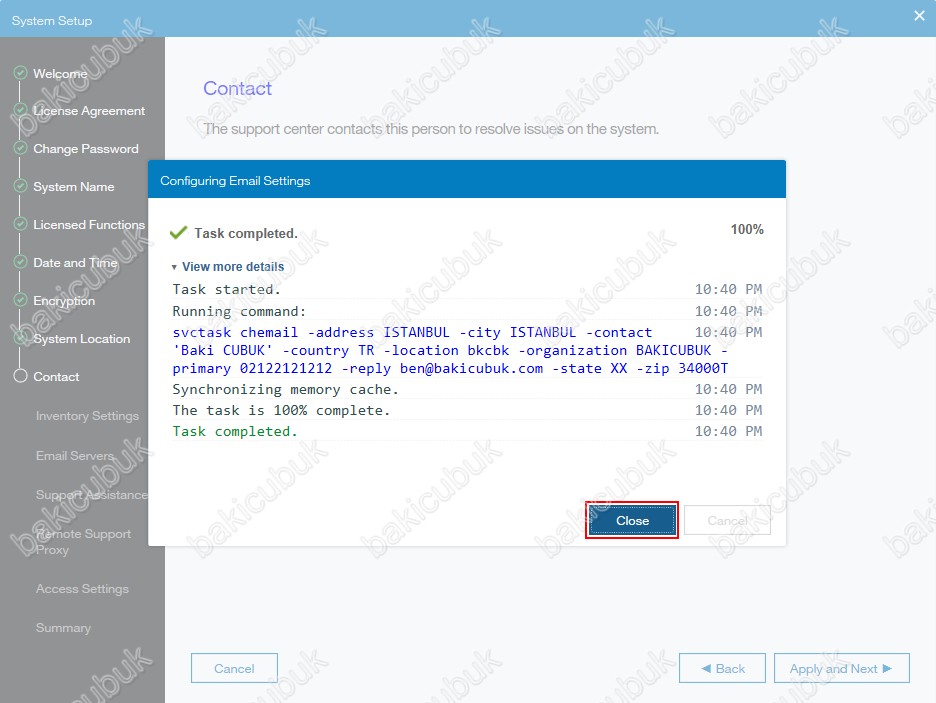
Task: Click the System Setup window title
Action: pyautogui.click(x=52, y=21)
